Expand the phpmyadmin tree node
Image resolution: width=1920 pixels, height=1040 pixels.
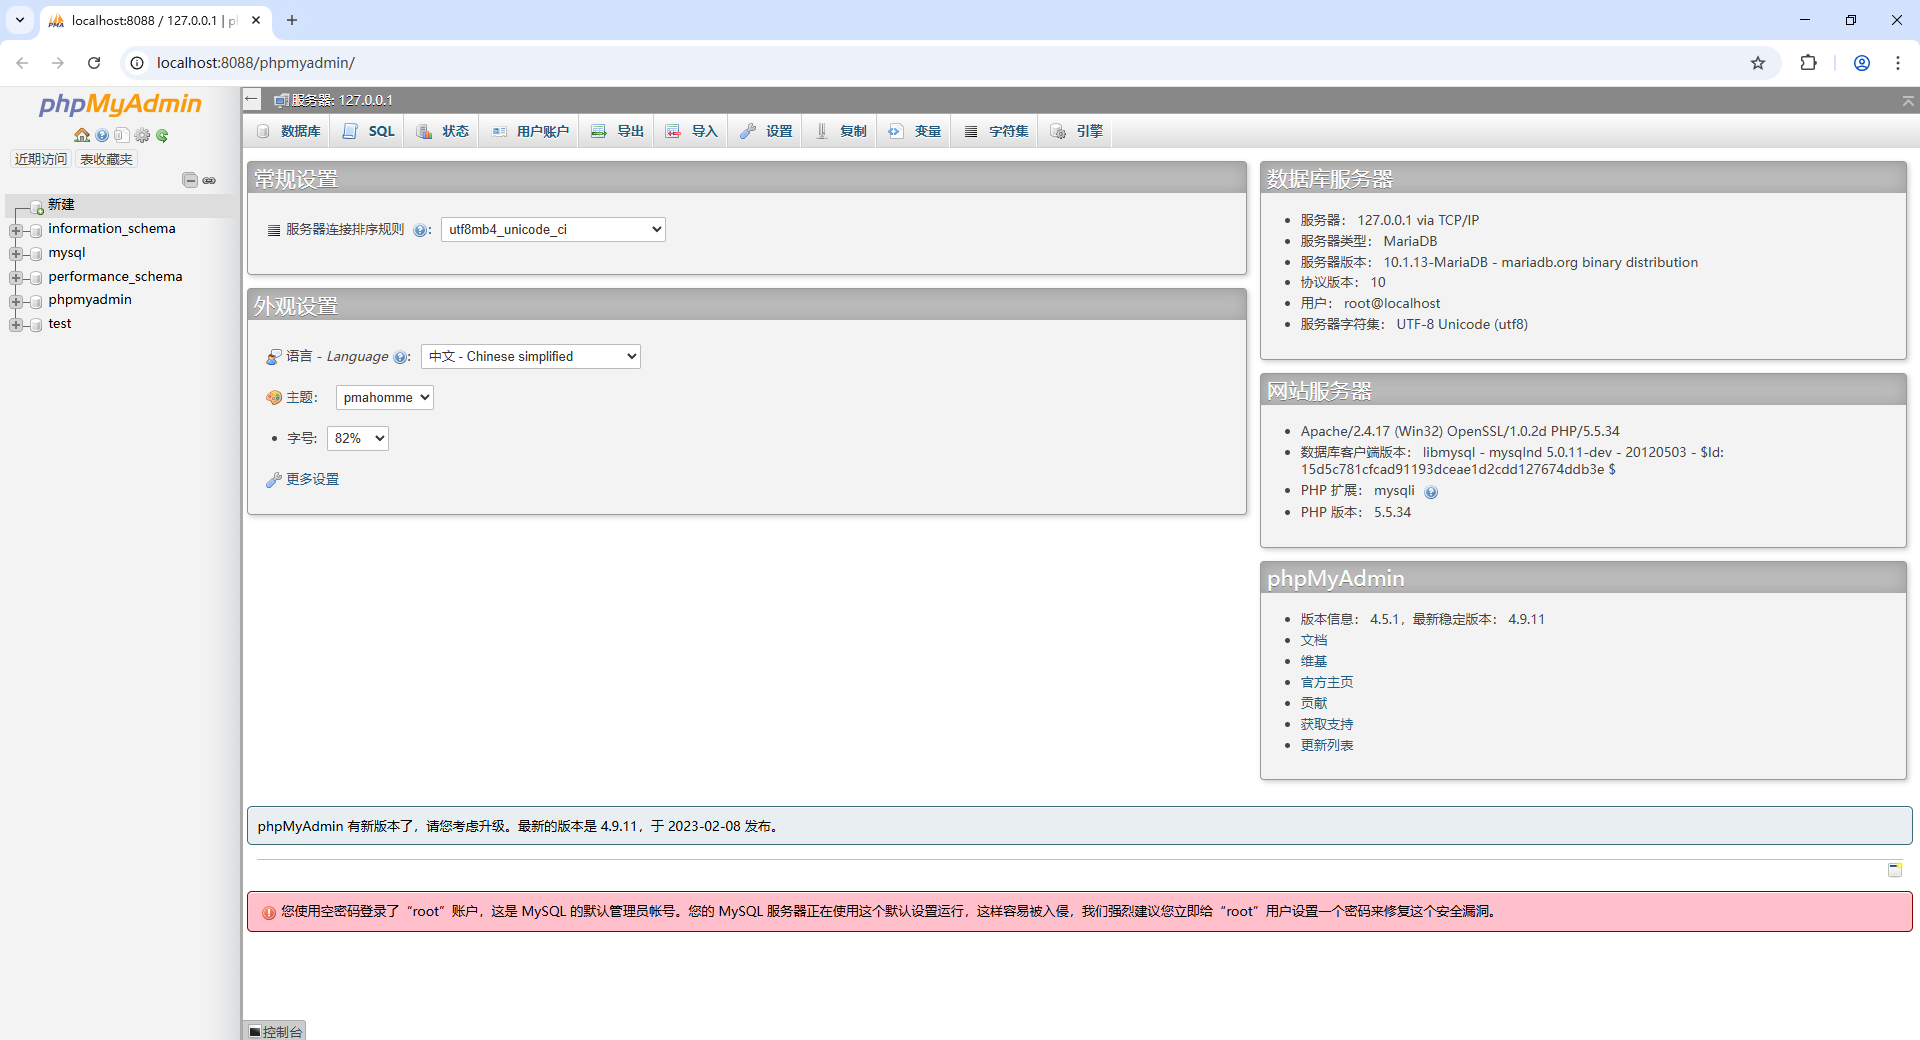click(16, 301)
